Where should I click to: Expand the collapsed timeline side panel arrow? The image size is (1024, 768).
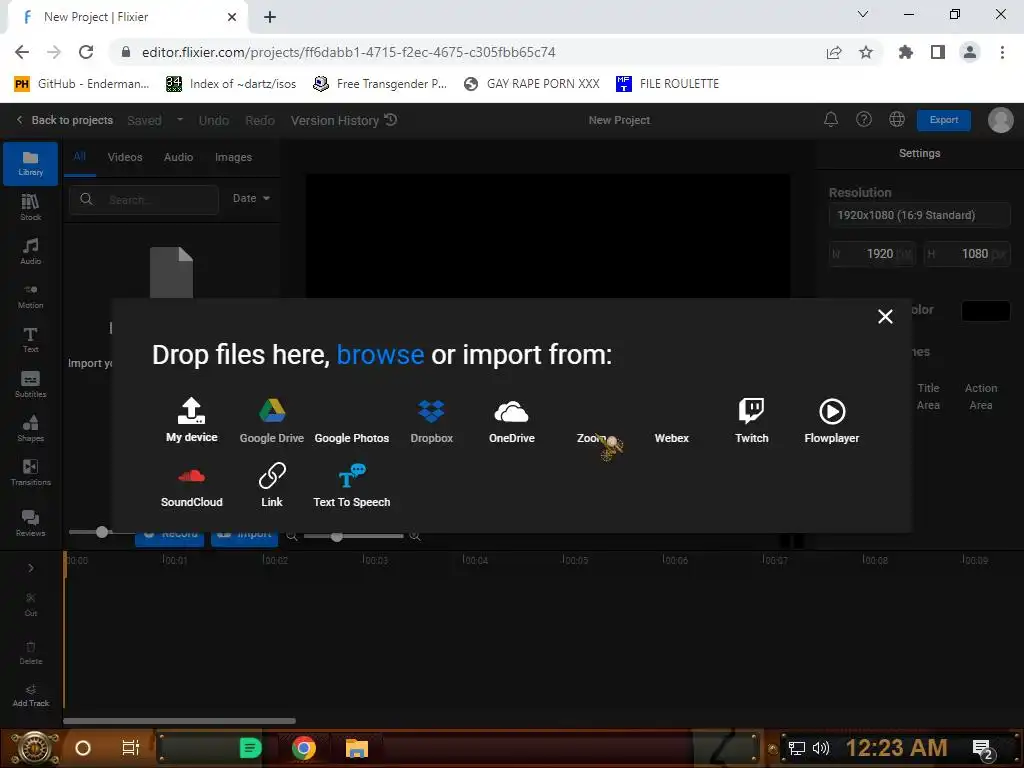[31, 568]
